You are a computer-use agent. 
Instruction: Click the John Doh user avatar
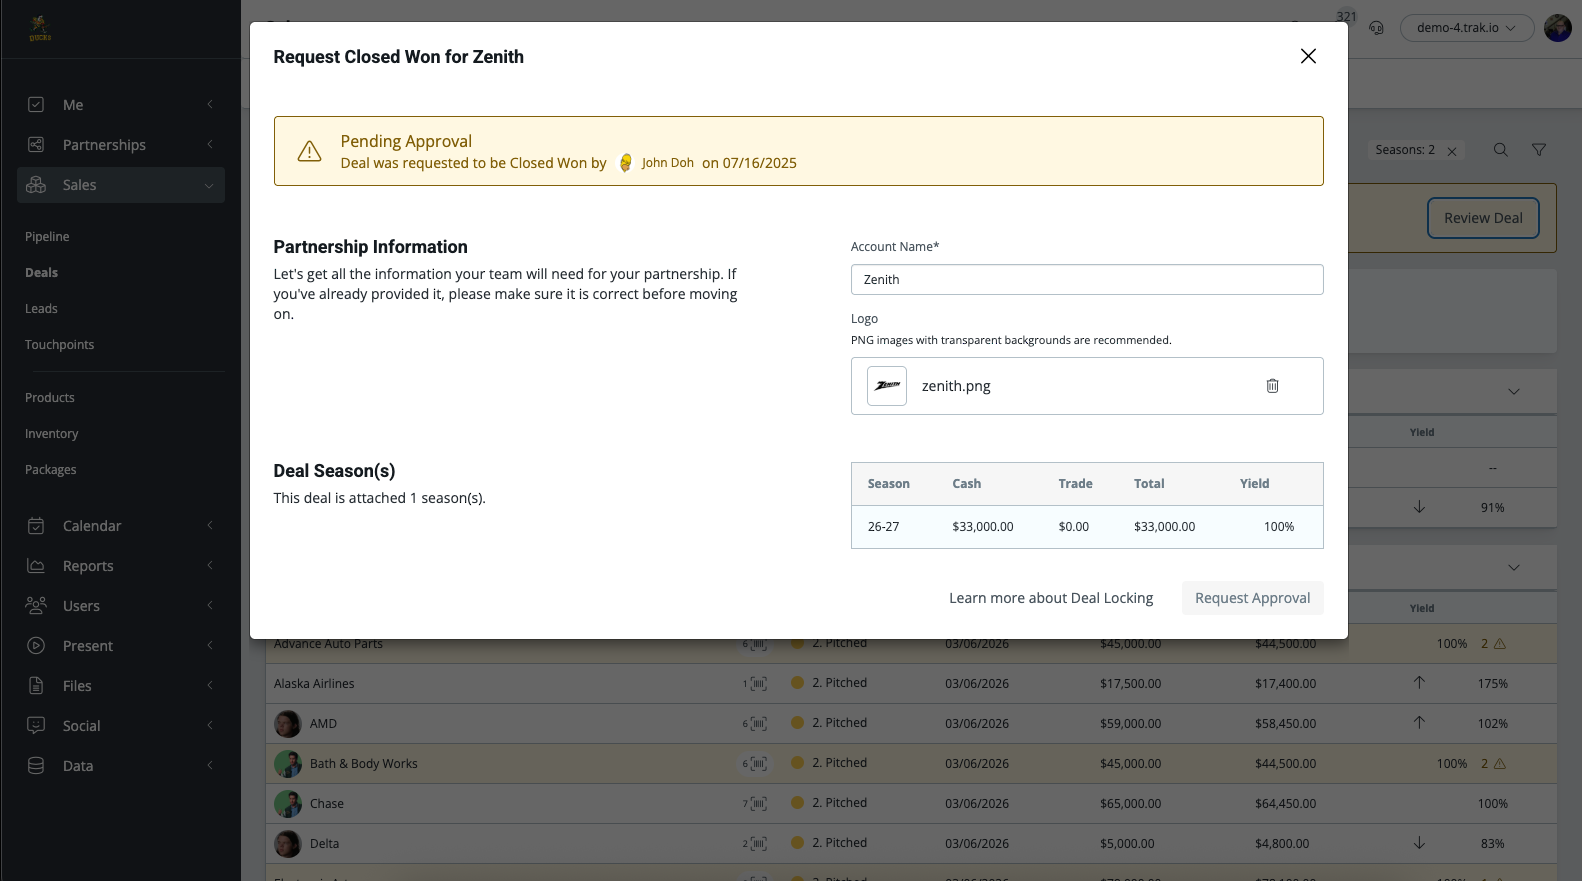click(626, 163)
